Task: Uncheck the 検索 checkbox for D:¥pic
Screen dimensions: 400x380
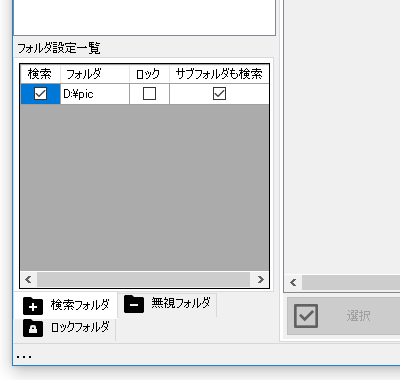Action: [x=40, y=94]
